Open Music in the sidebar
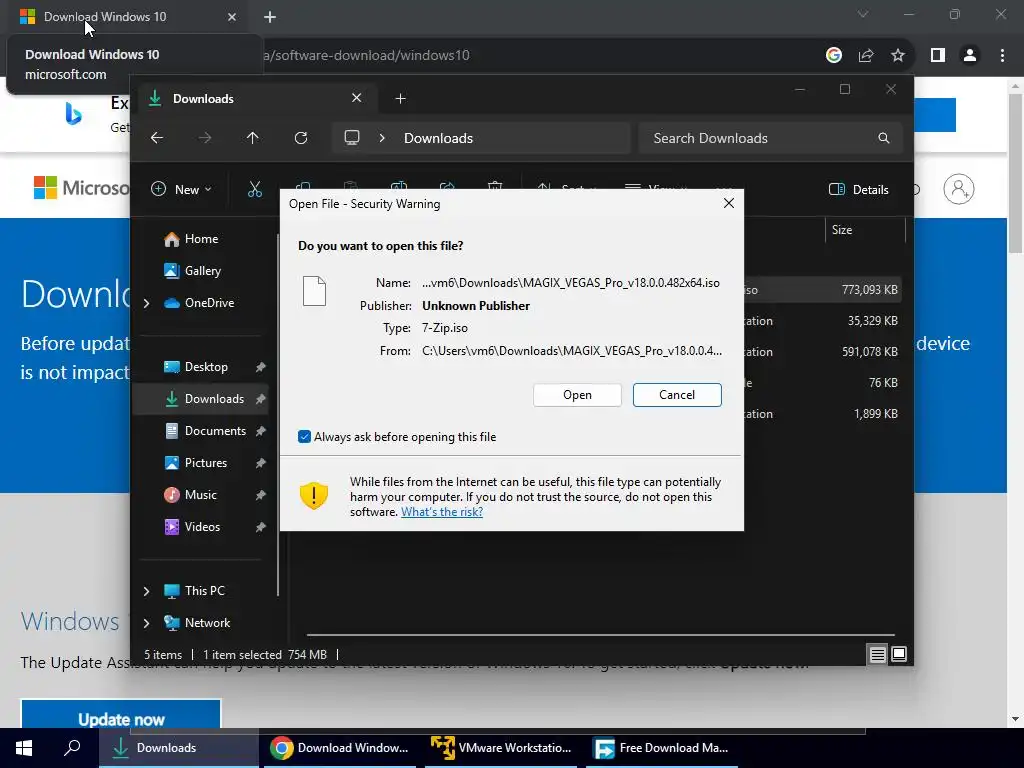The width and height of the screenshot is (1024, 768). (200, 495)
